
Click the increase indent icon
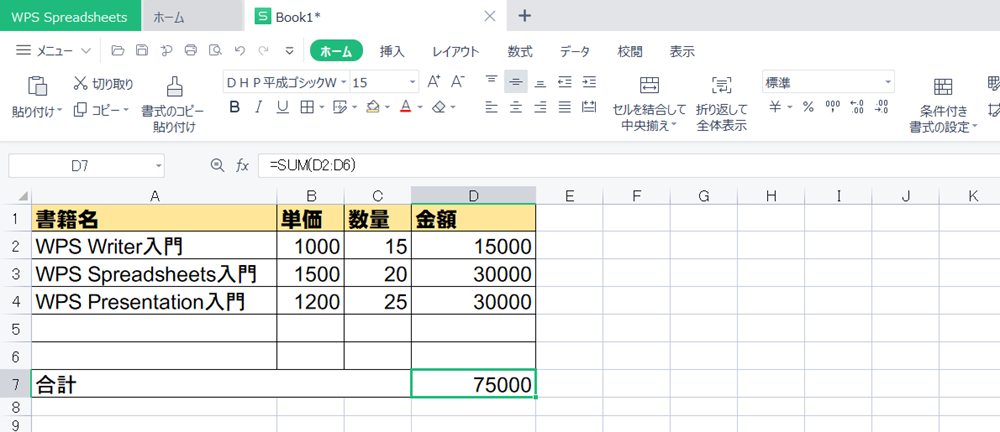pos(589,82)
